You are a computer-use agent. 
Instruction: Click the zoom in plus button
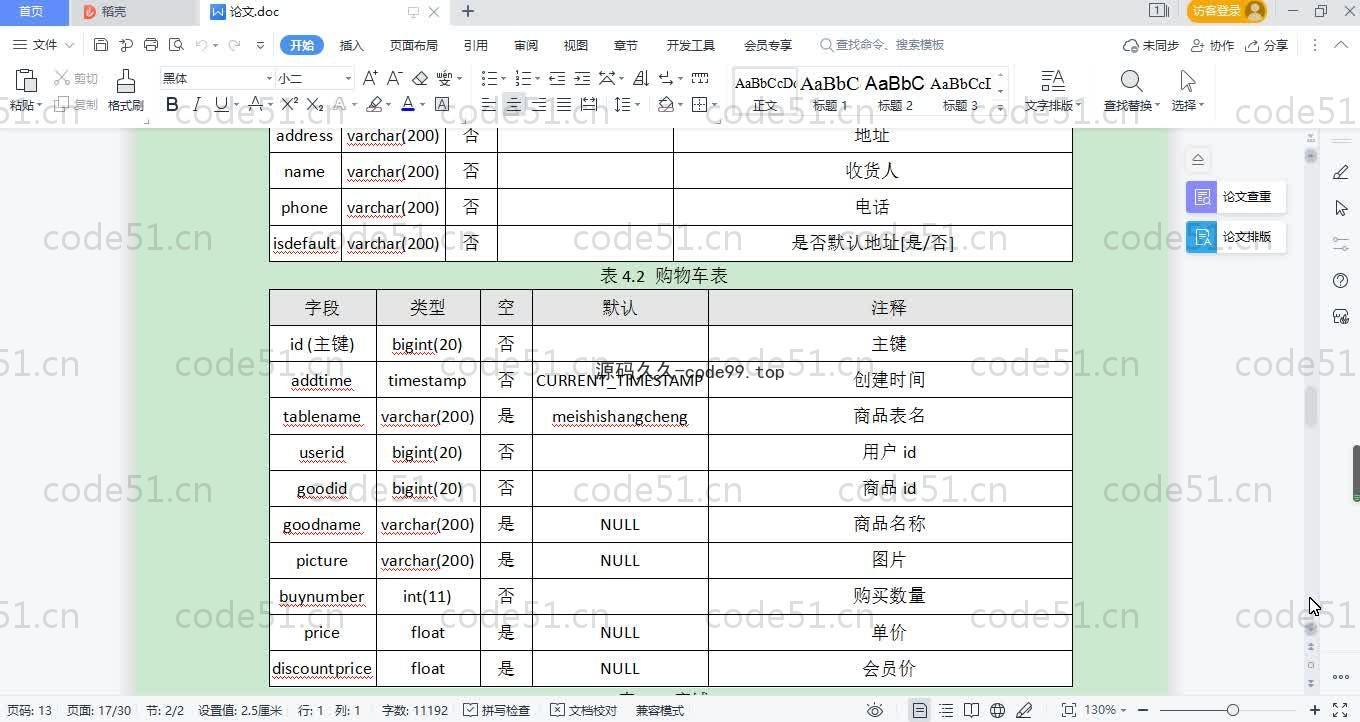pos(1315,710)
